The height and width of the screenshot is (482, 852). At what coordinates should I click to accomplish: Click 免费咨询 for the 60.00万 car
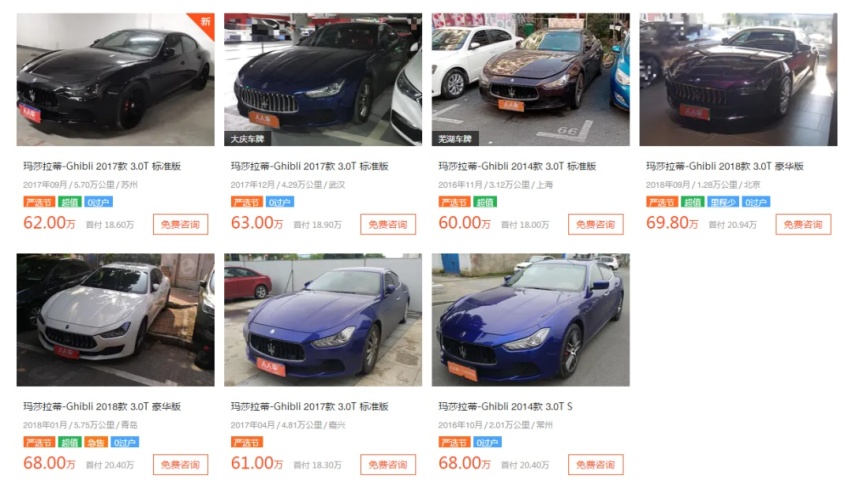(596, 224)
